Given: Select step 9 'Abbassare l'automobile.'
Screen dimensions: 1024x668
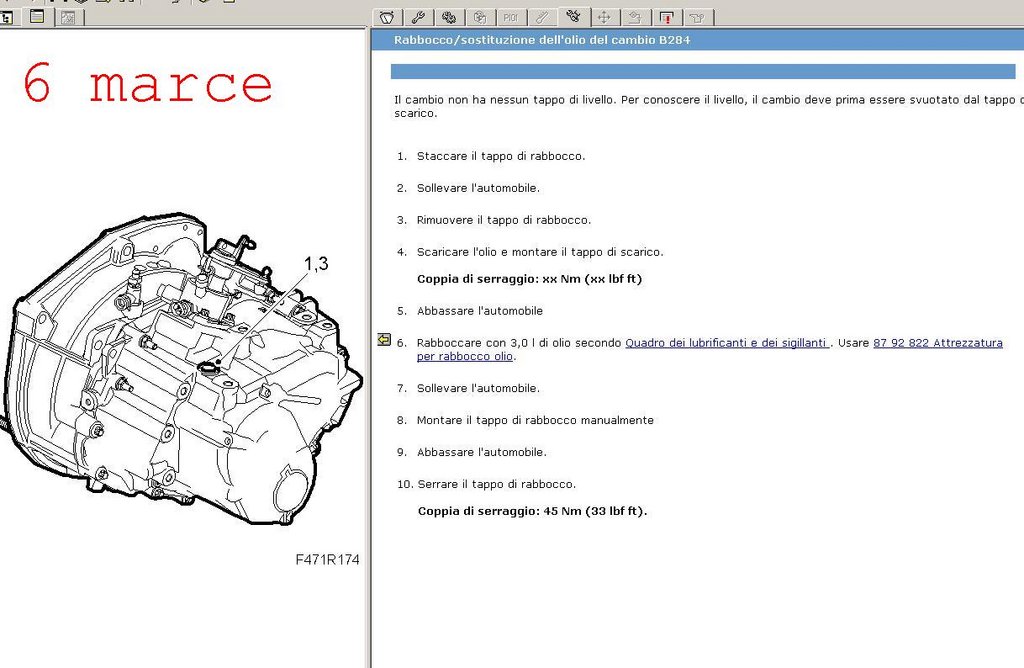Looking at the screenshot, I should click(x=482, y=452).
